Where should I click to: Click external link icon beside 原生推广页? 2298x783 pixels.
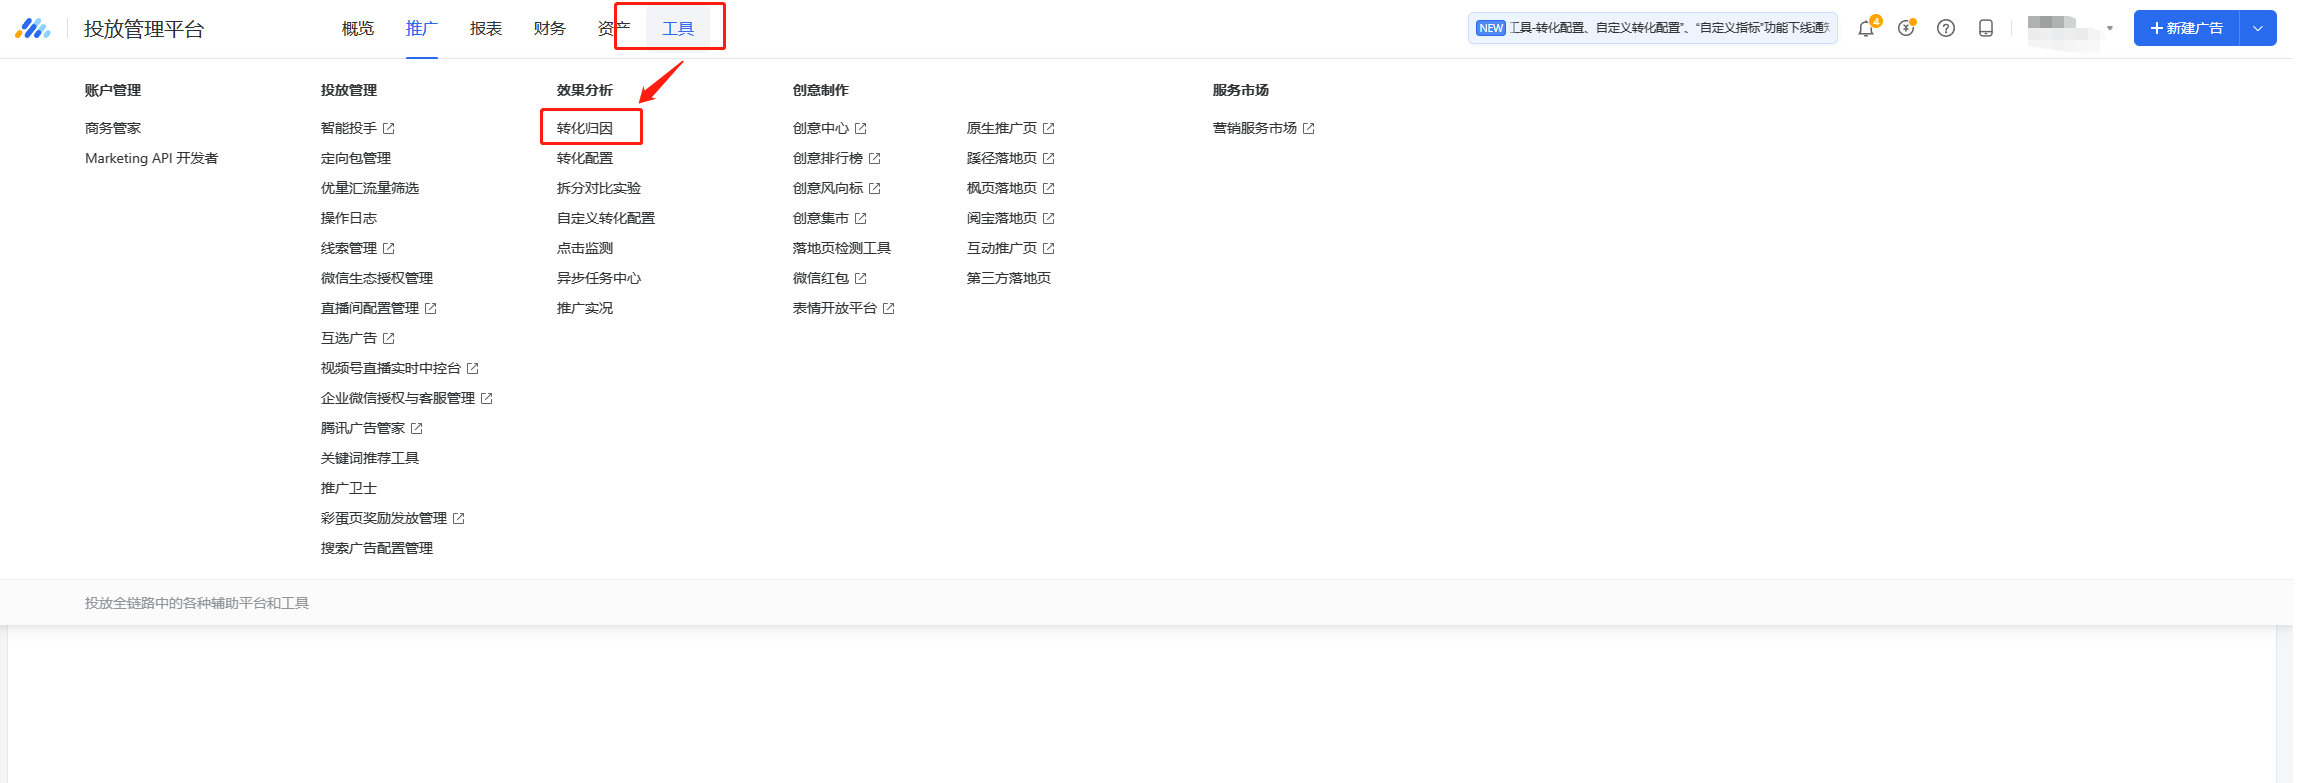[x=1049, y=128]
